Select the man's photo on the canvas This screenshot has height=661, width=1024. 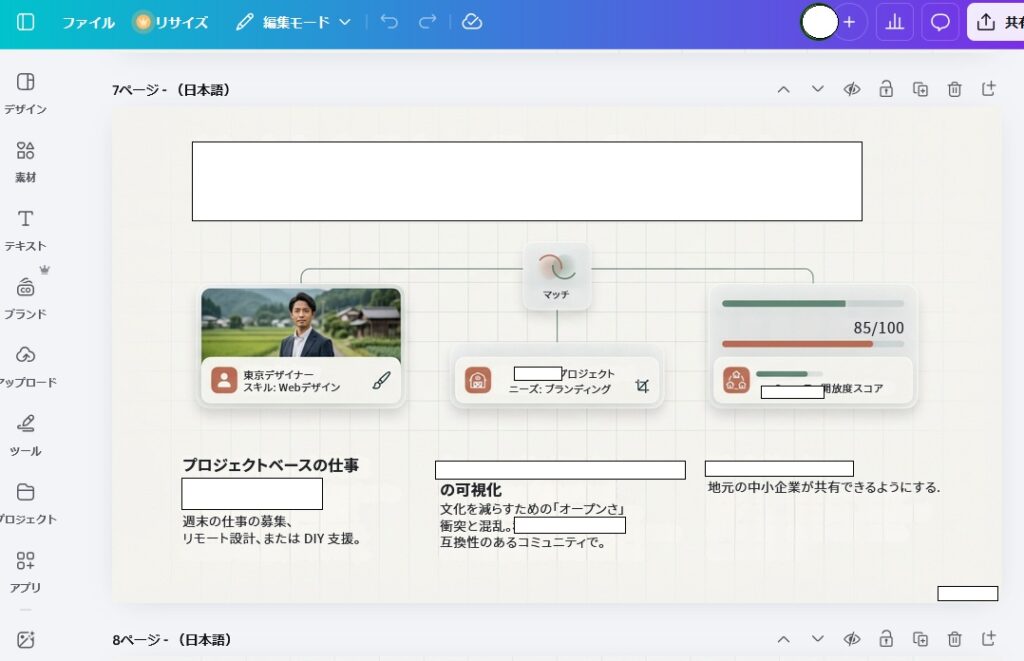pyautogui.click(x=301, y=322)
